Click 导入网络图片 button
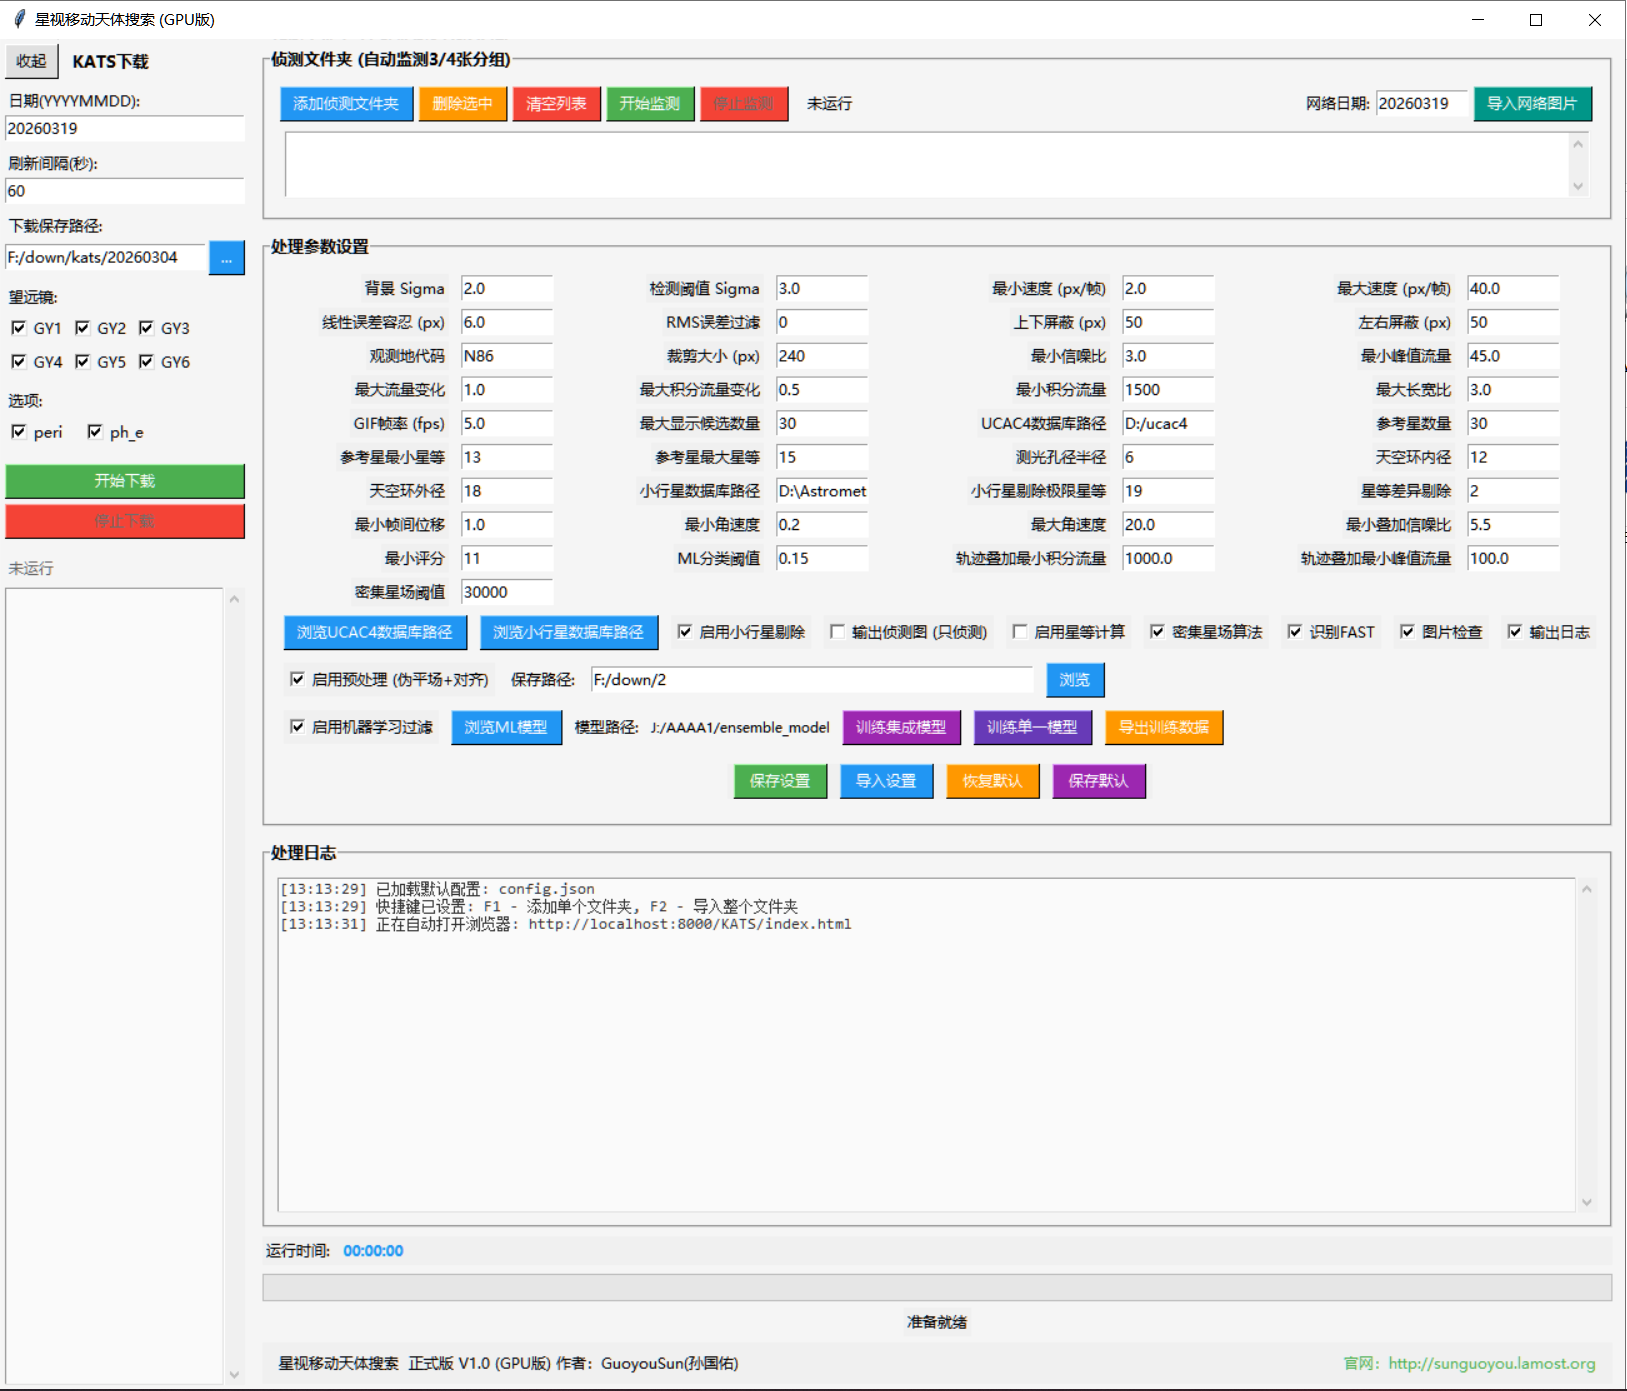1627x1391 pixels. coord(1531,104)
